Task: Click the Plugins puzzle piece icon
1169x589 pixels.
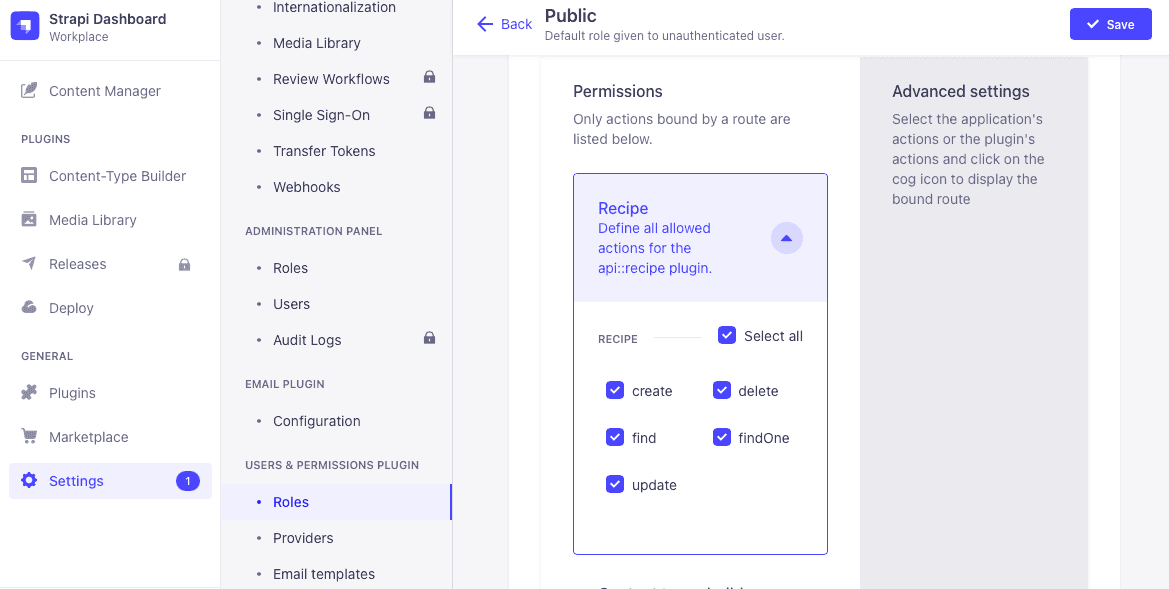Action: click(x=29, y=393)
